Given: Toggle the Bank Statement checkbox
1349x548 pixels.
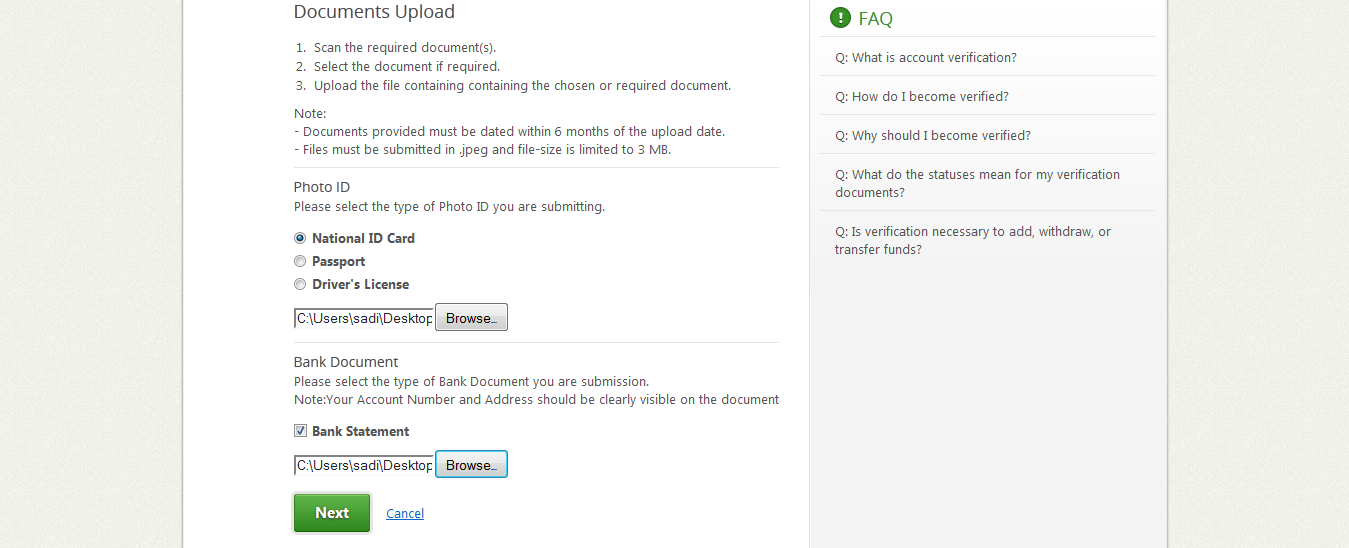Looking at the screenshot, I should point(300,431).
